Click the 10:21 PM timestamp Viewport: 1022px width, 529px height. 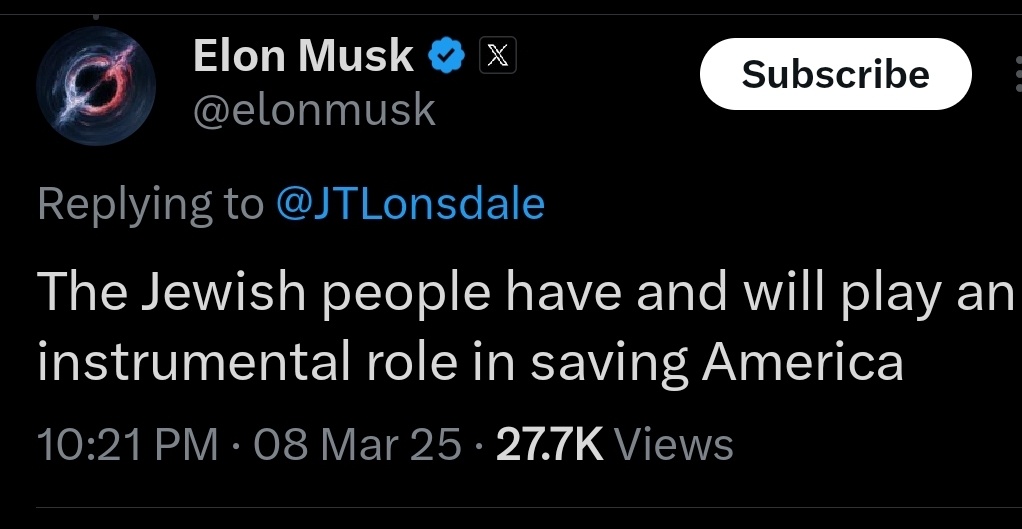point(128,445)
